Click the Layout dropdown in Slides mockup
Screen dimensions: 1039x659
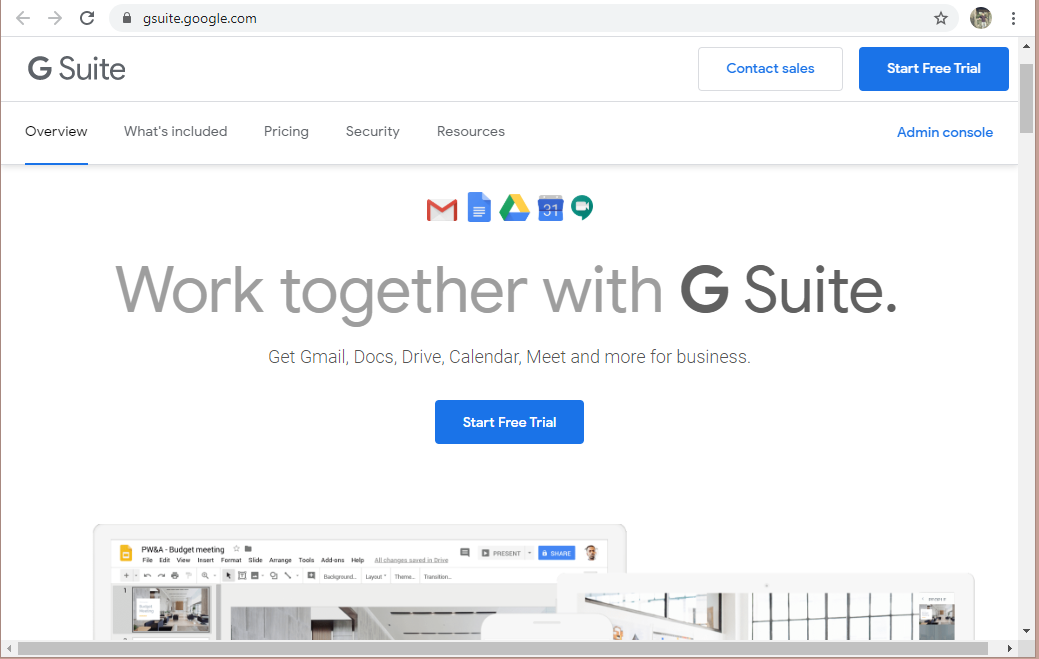pos(376,576)
